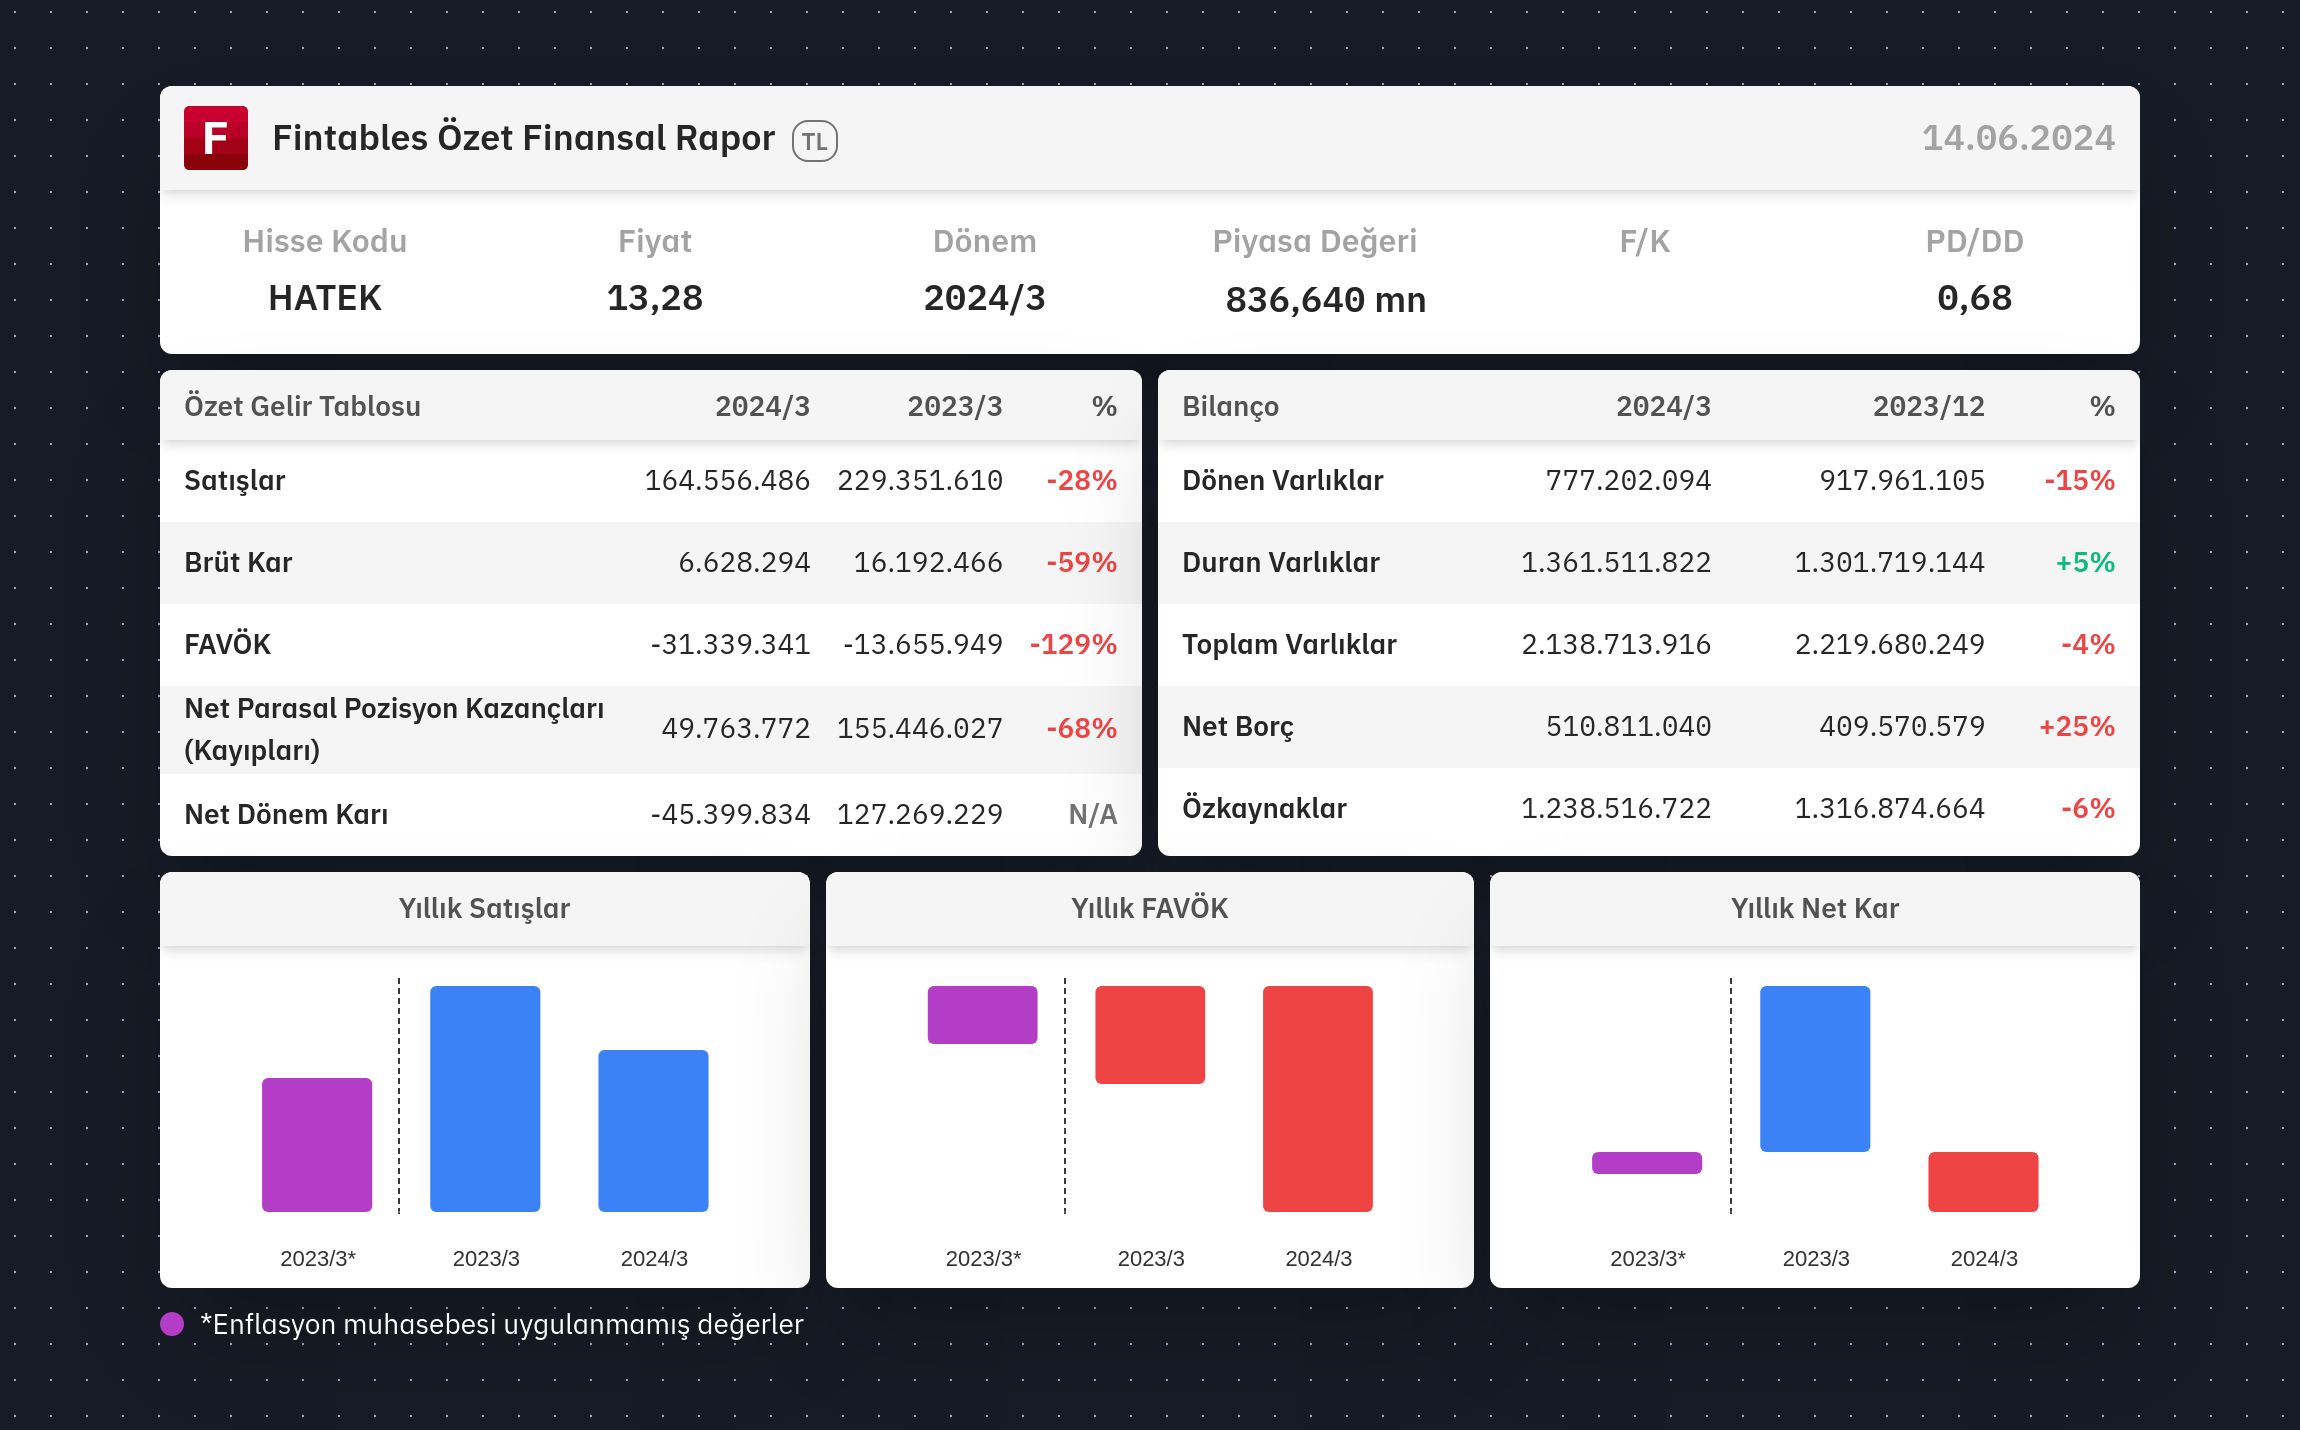Click the tallest blue 2023/3 sales bar
Viewport: 2300px width, 1430px height.
pyautogui.click(x=485, y=1099)
